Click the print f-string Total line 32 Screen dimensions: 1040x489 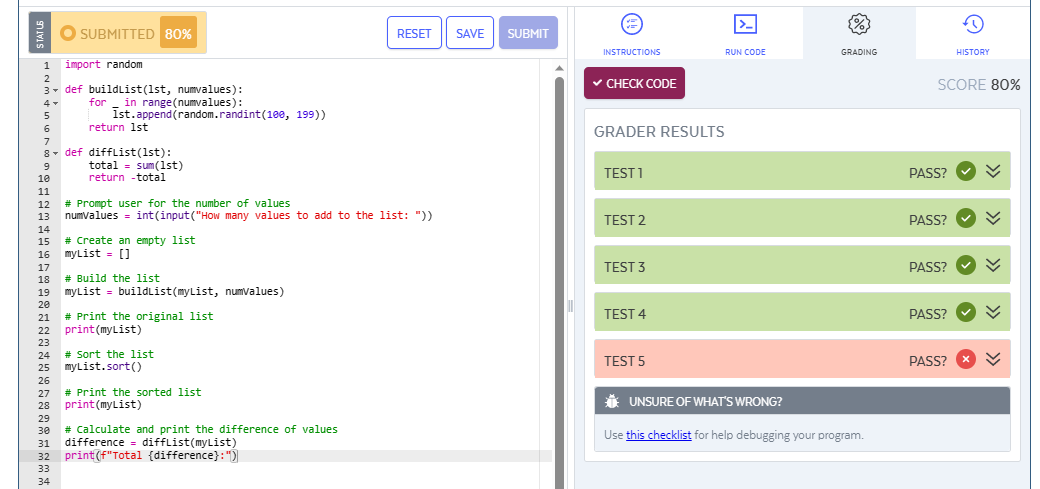pyautogui.click(x=151, y=456)
